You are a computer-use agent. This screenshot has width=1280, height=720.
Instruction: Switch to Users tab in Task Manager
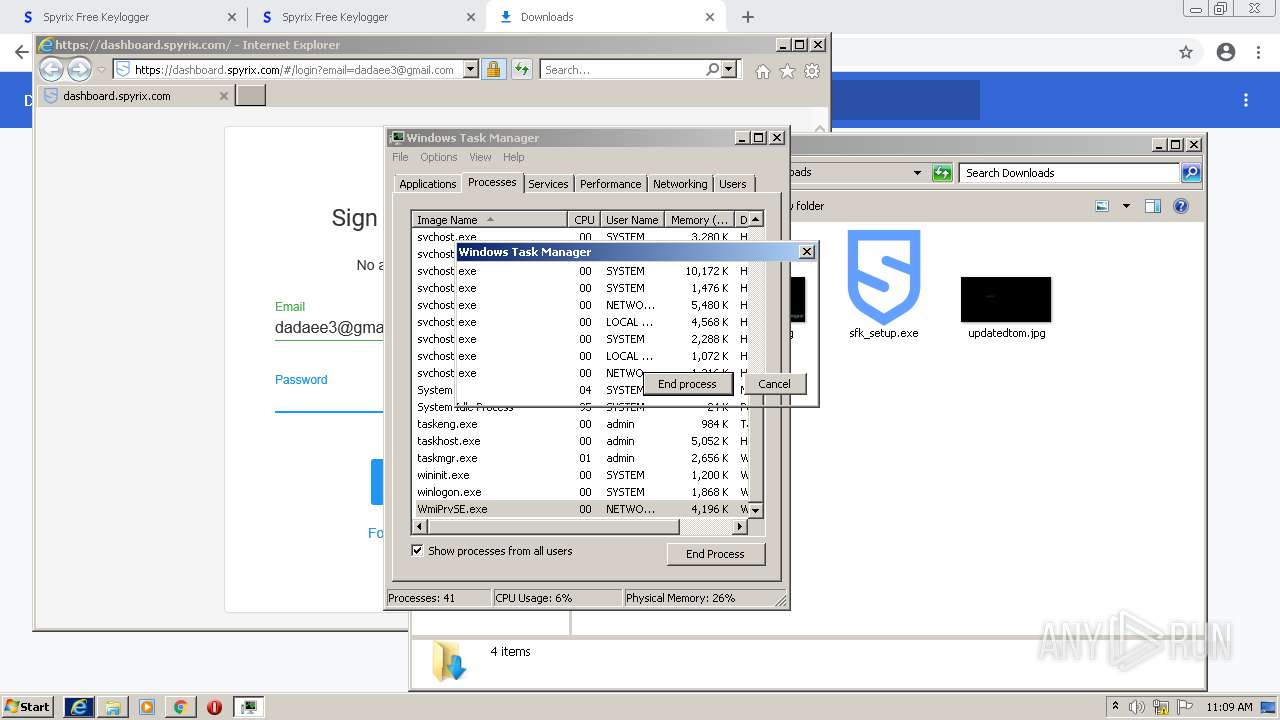tap(733, 184)
